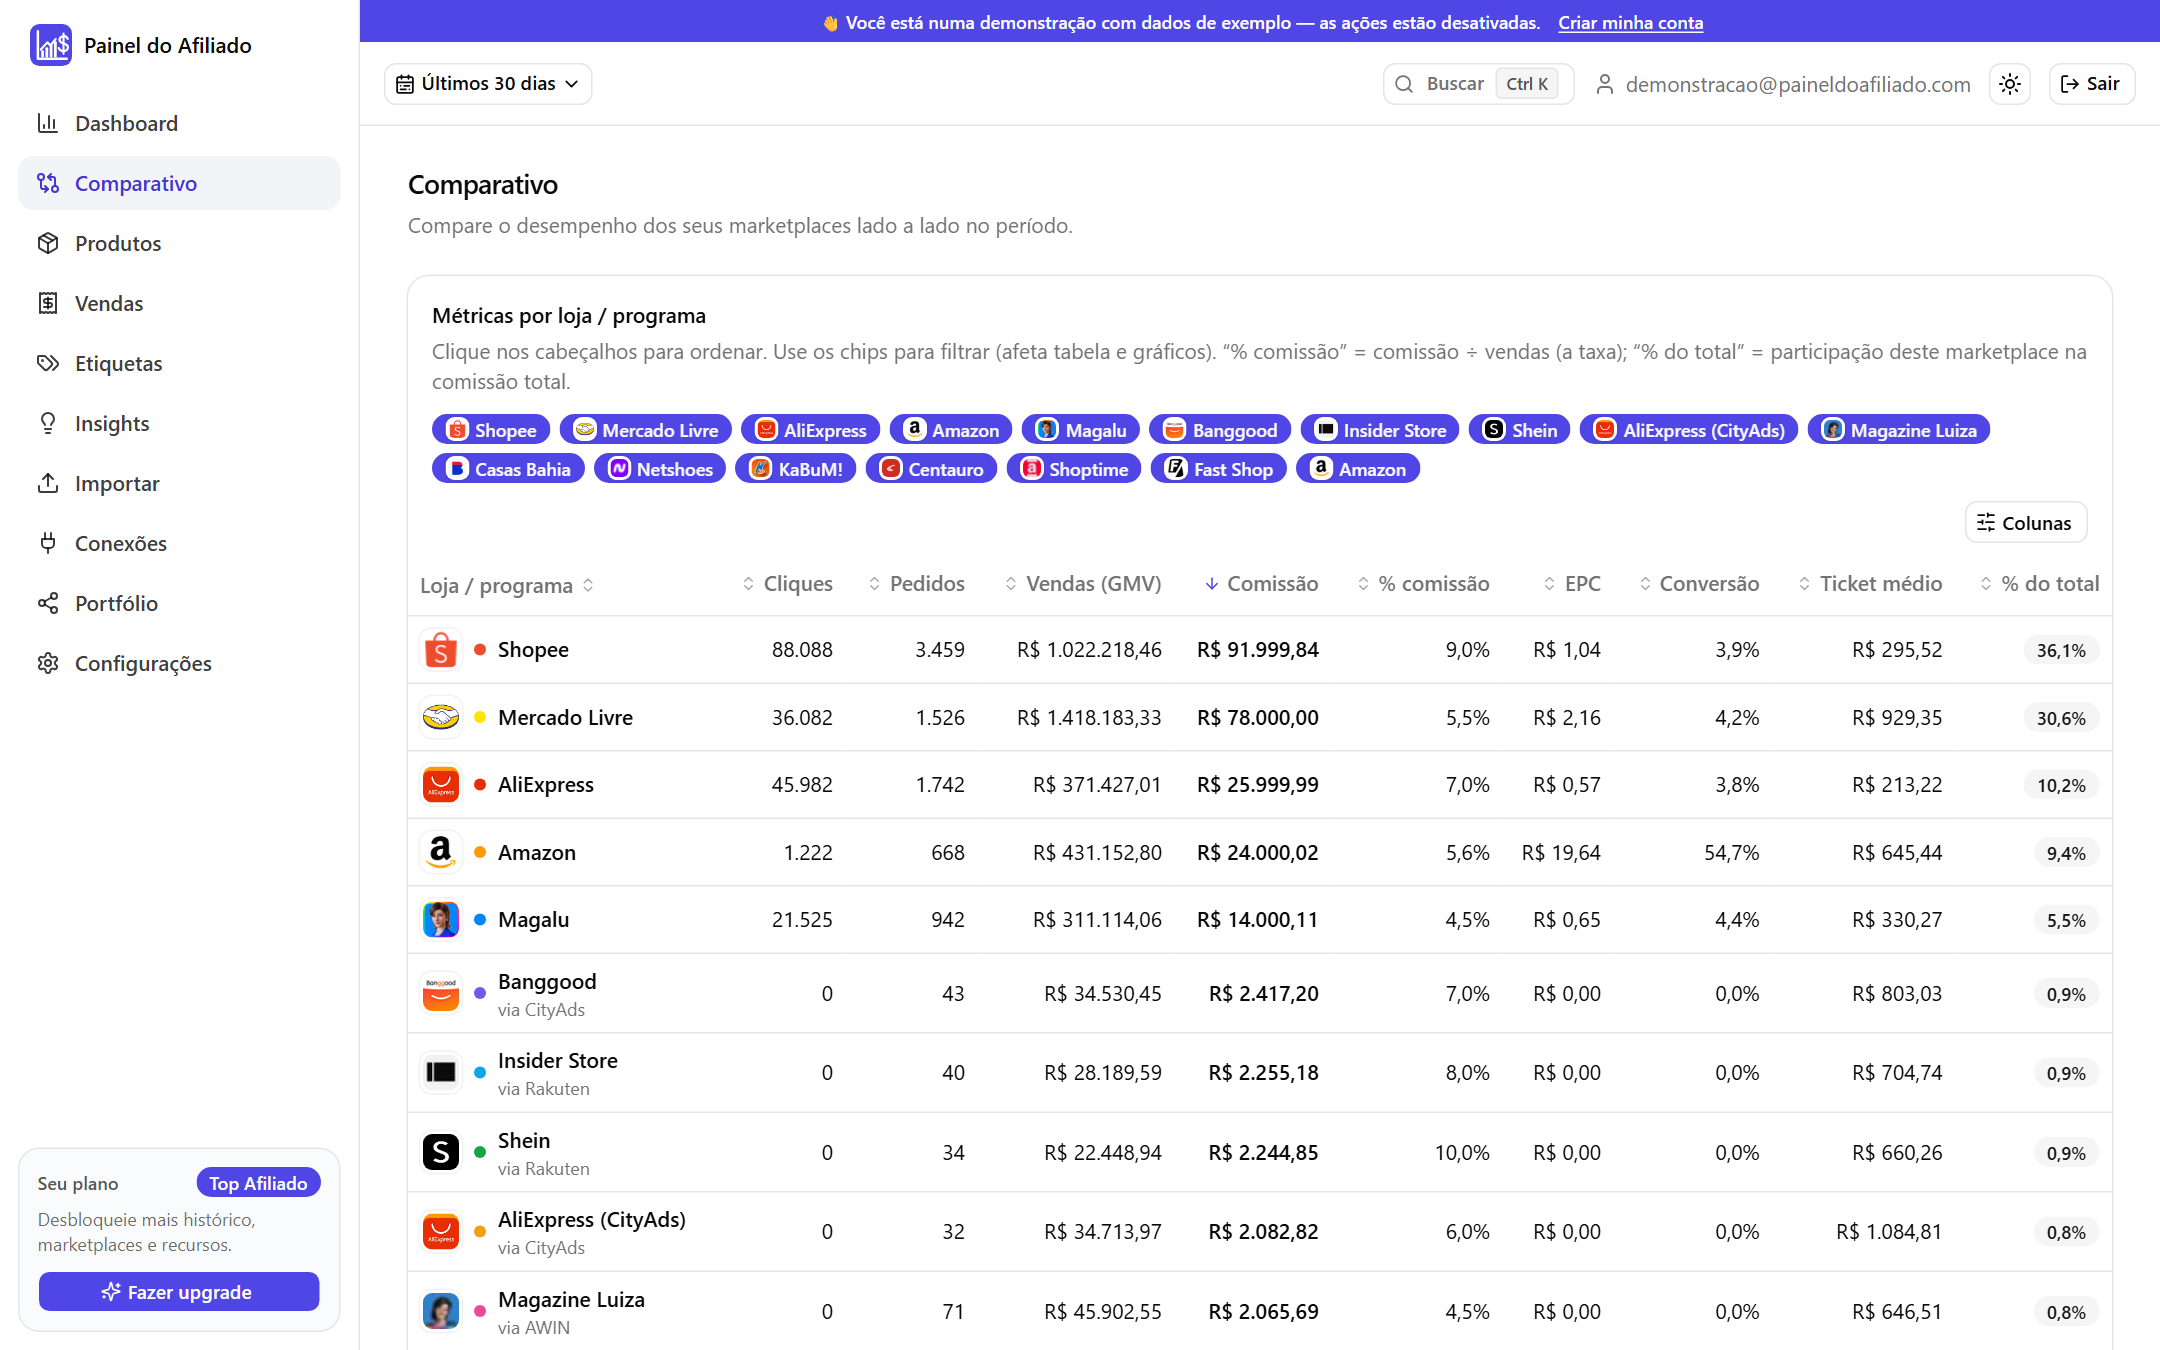The image size is (2160, 1350).
Task: Click the Dashboard bar chart icon
Action: click(x=48, y=123)
